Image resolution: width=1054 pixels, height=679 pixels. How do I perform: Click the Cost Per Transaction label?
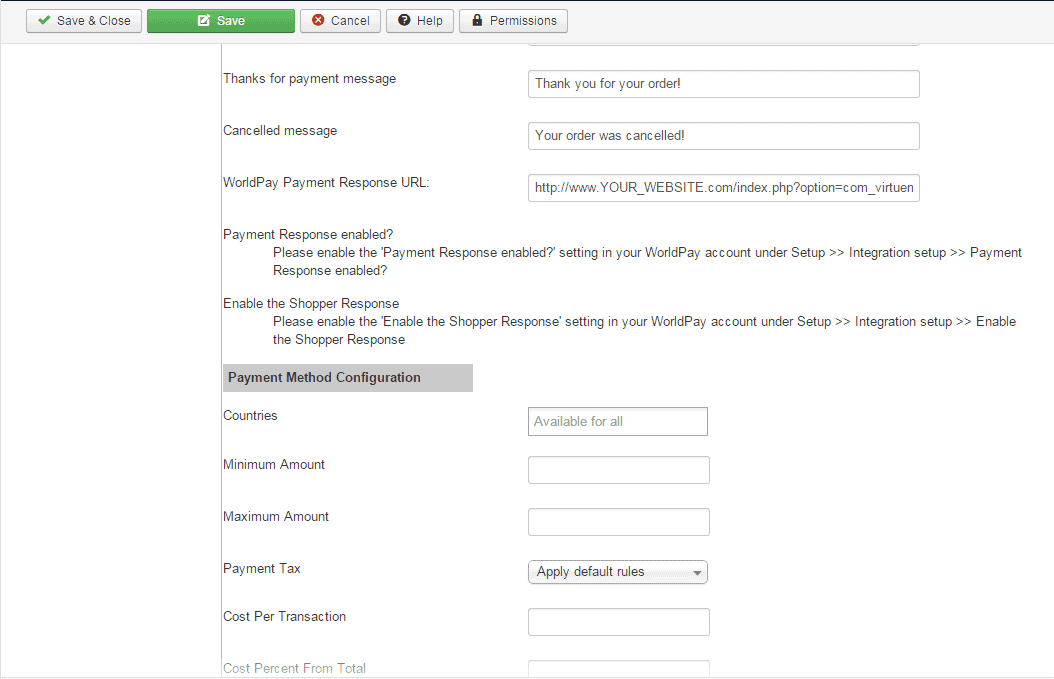pos(284,616)
